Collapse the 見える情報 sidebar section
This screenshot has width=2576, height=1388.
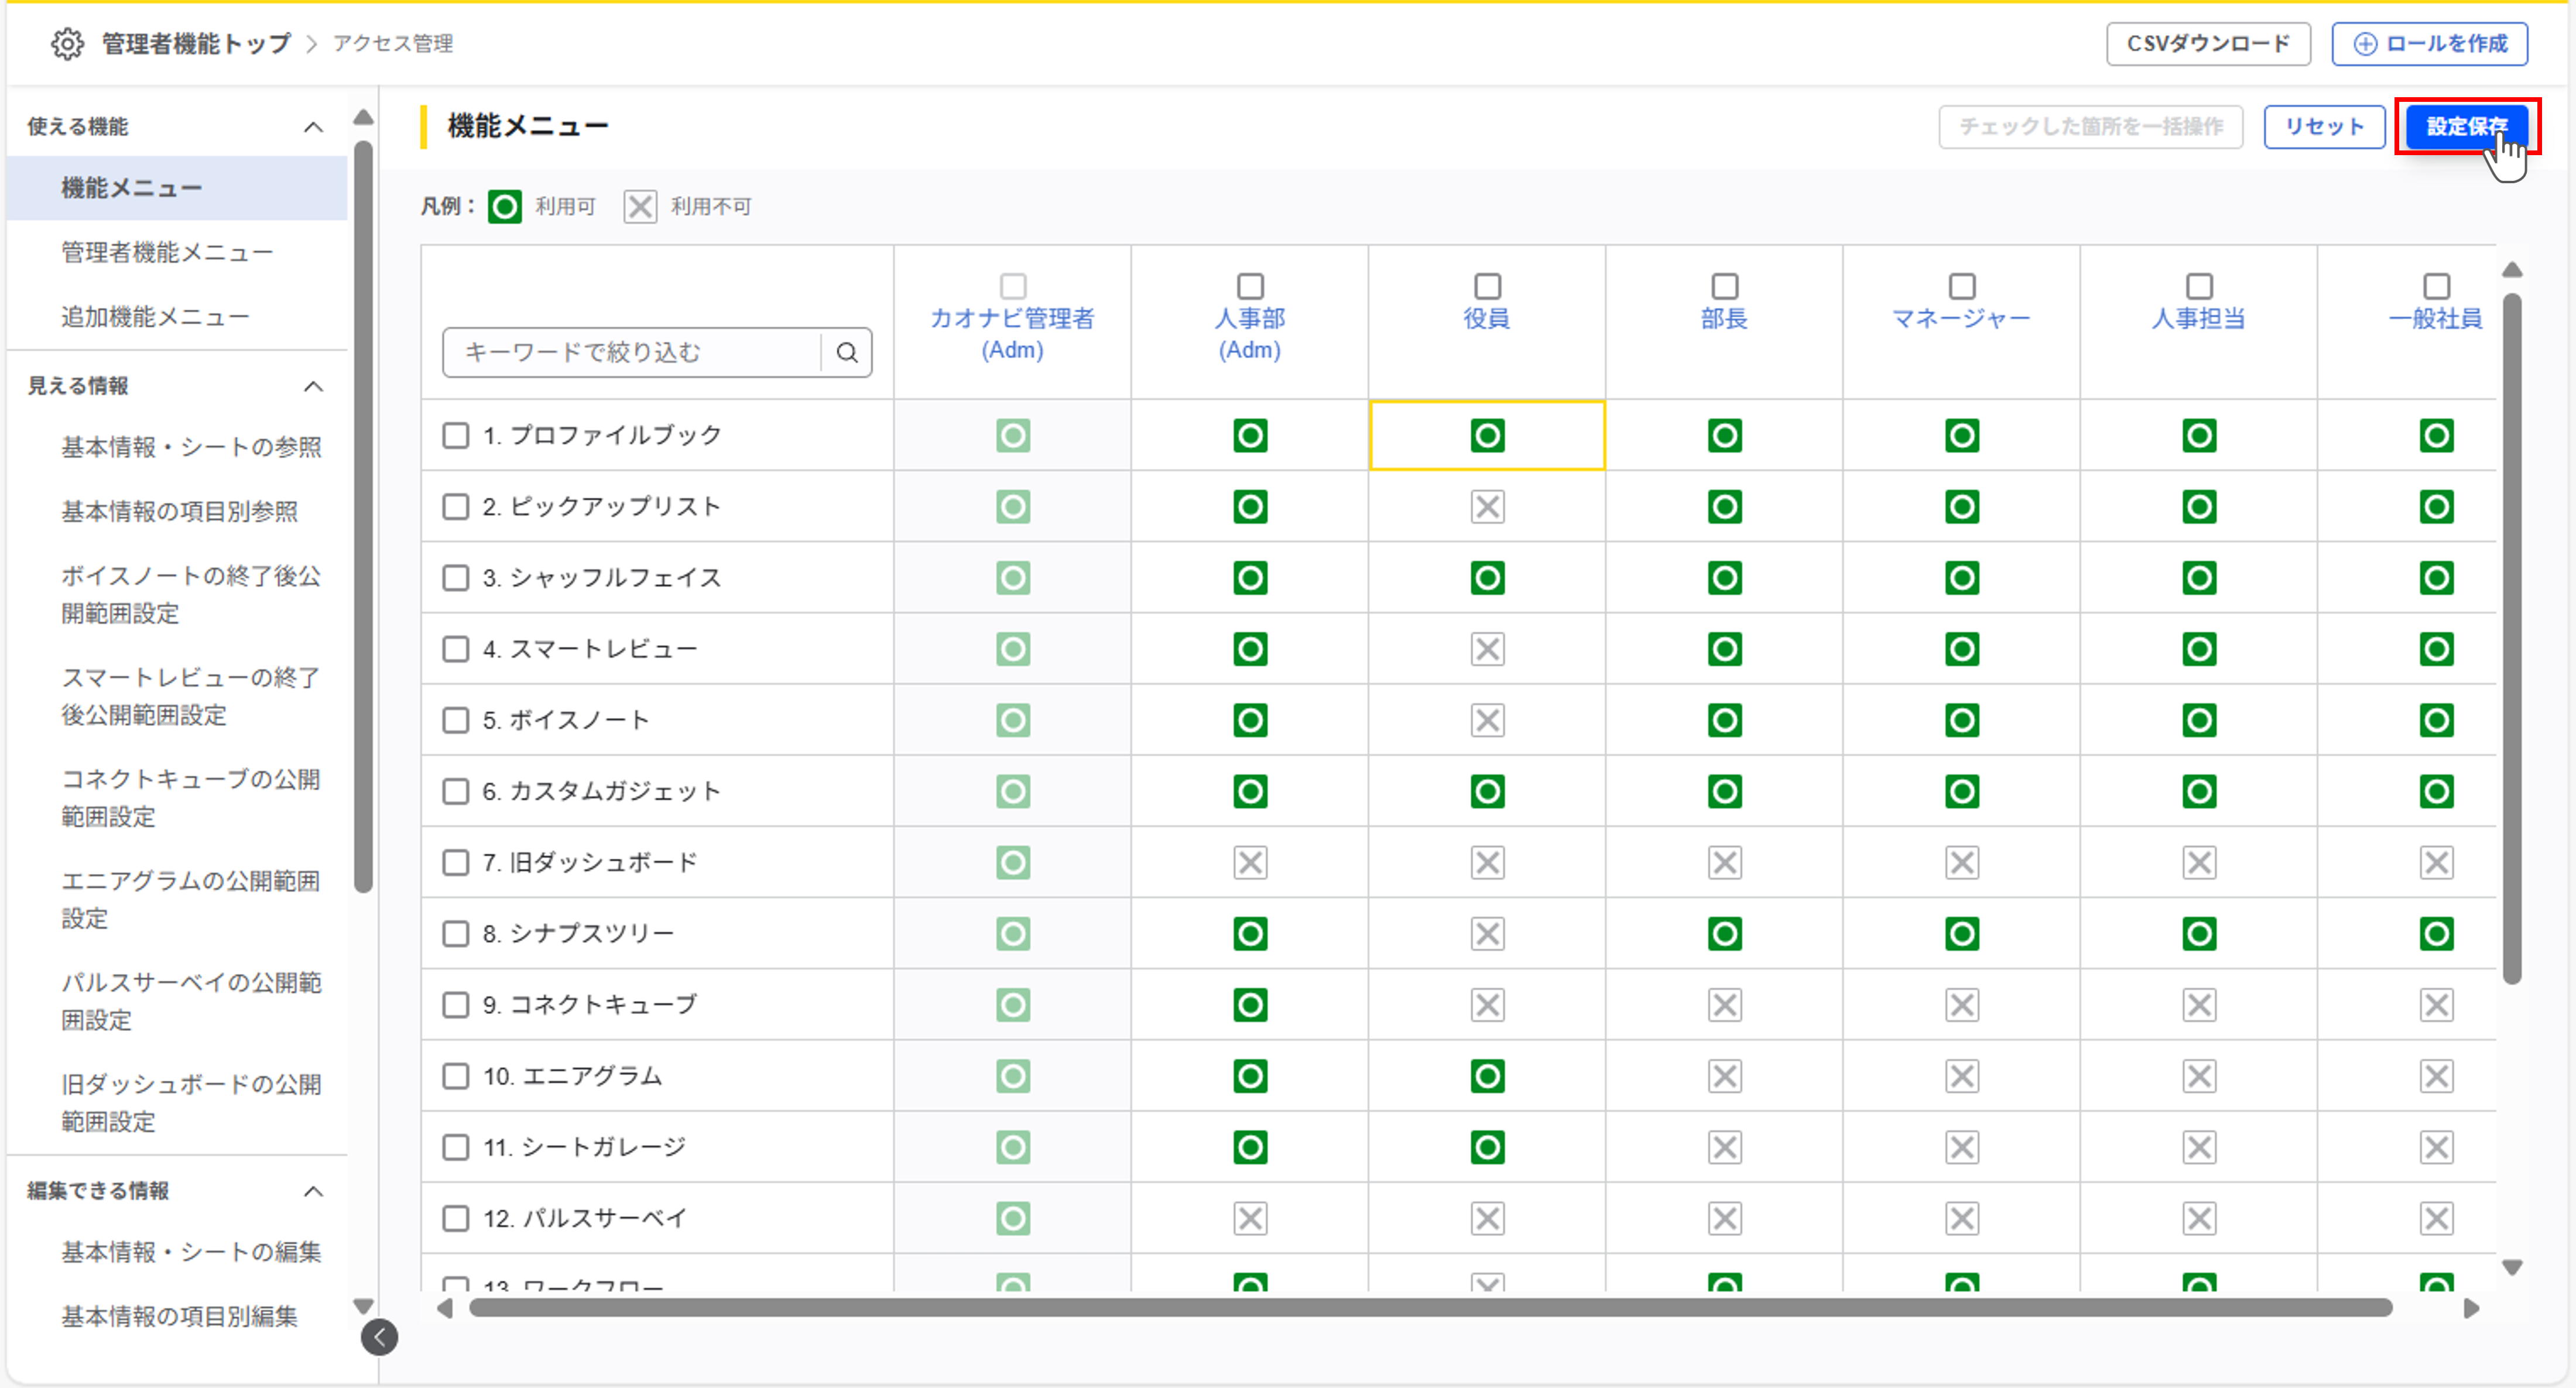(x=313, y=386)
